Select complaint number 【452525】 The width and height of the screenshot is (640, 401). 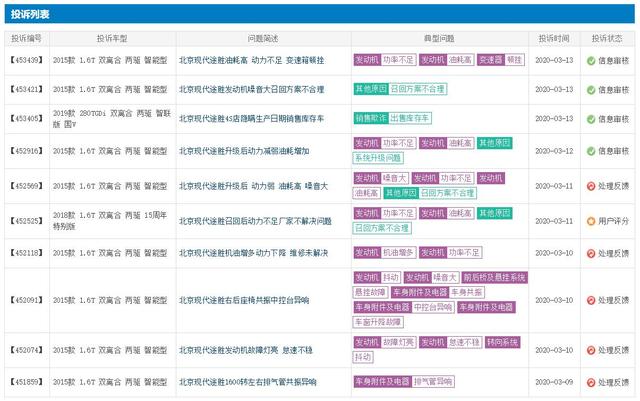tap(27, 221)
